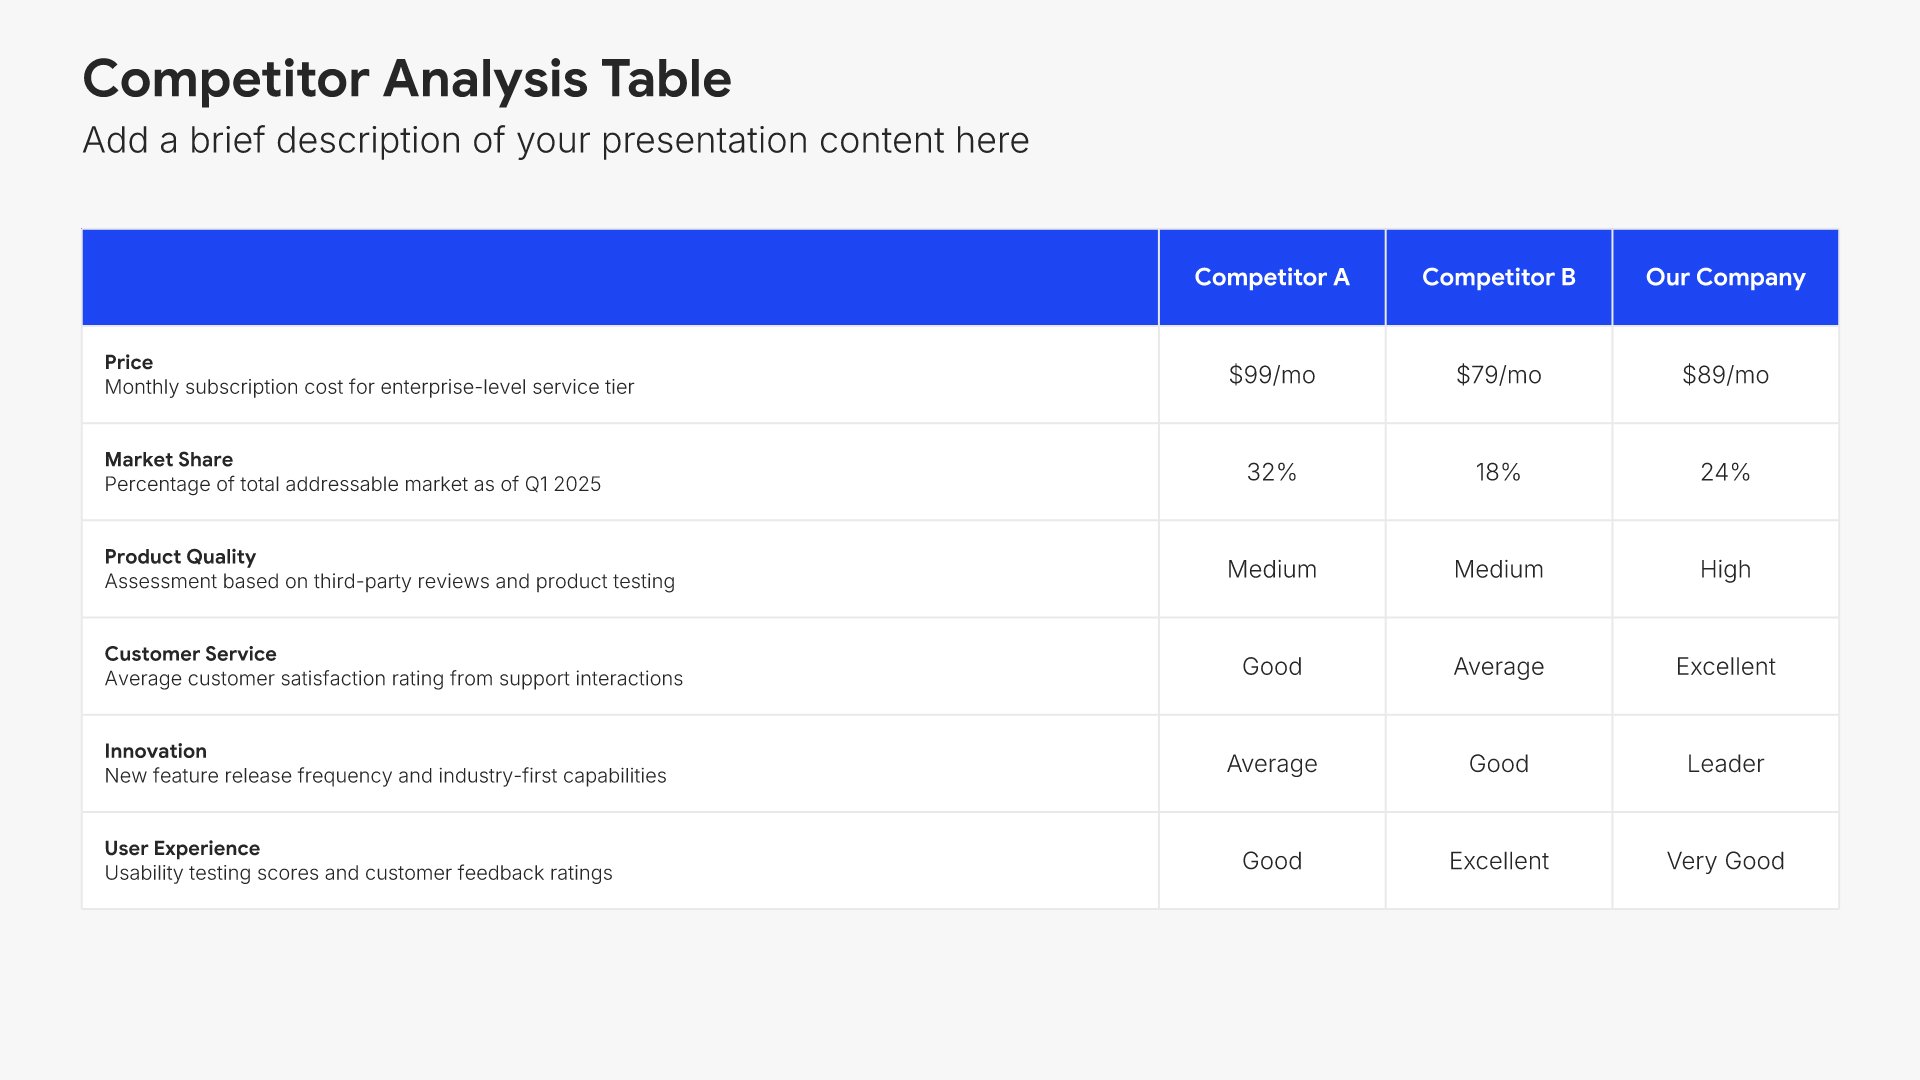Click the 'New feature release frequency' description
Screen dimensions: 1920x1080
(x=386, y=776)
